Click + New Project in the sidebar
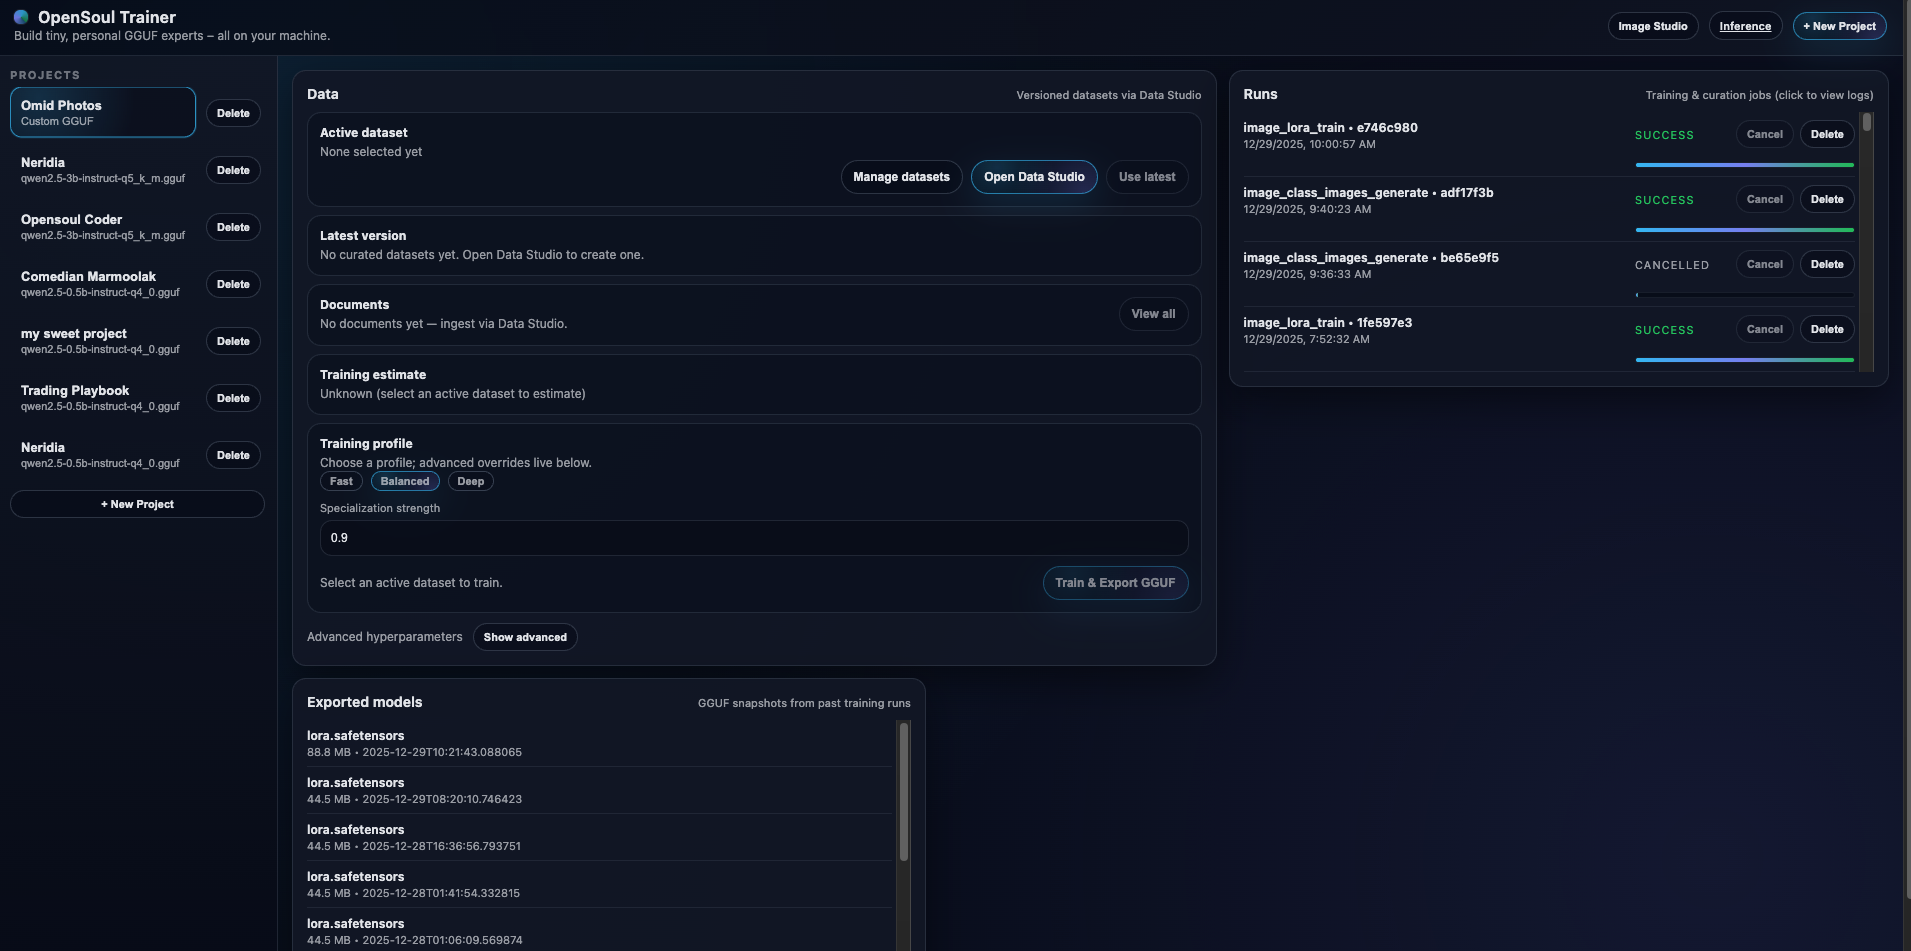The height and width of the screenshot is (951, 1911). pyautogui.click(x=136, y=504)
